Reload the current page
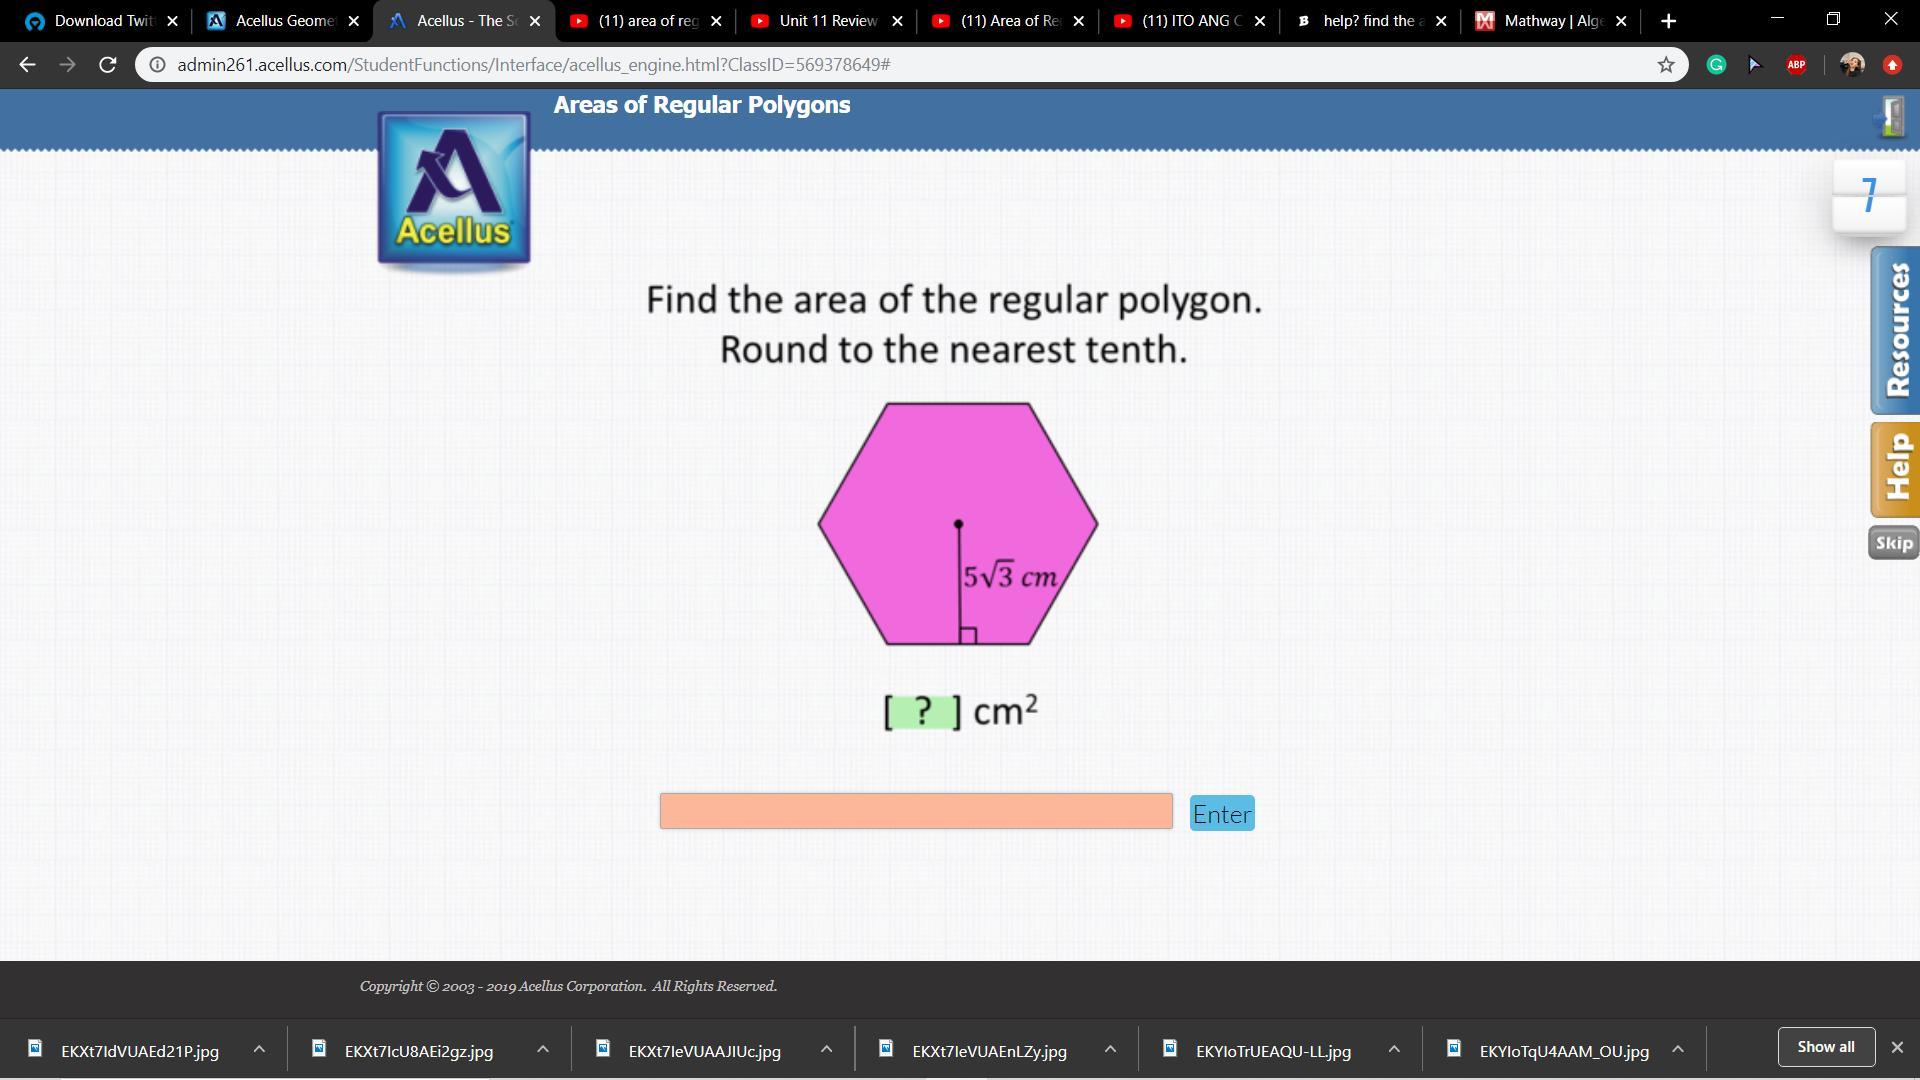Image resolution: width=1920 pixels, height=1080 pixels. [x=108, y=65]
